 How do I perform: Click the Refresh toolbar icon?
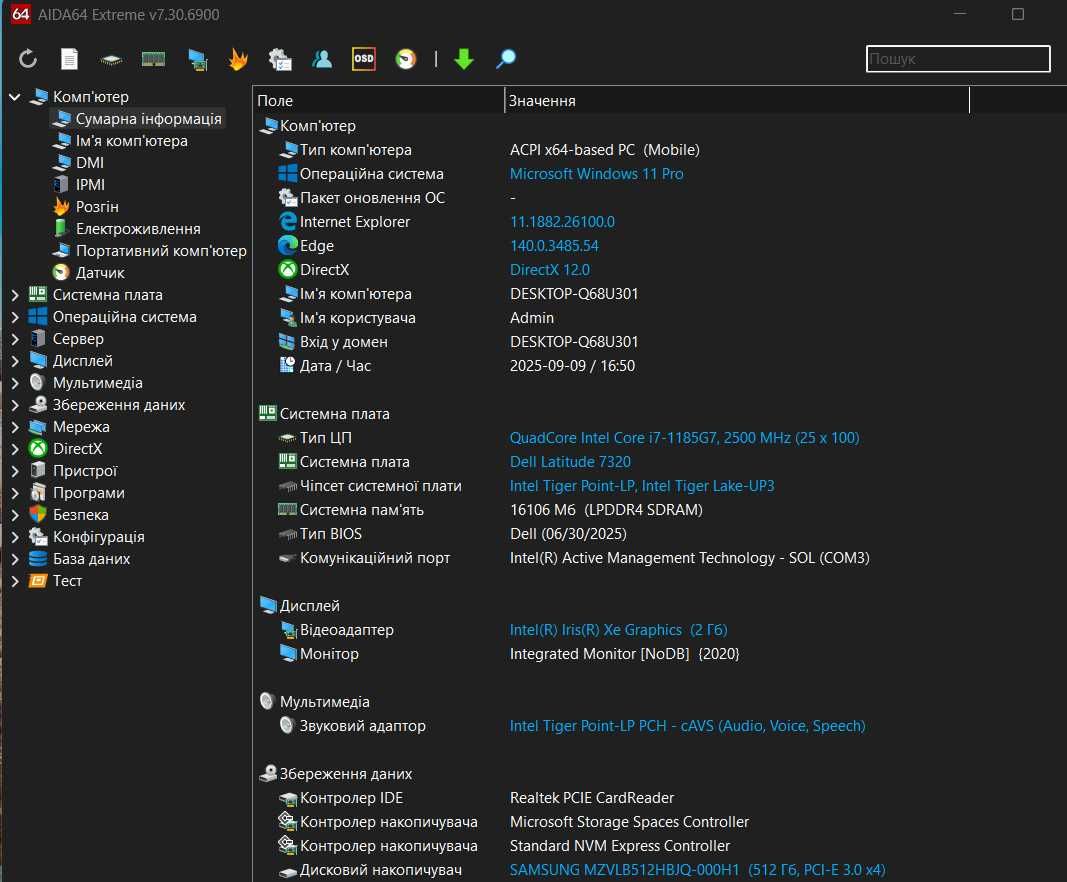pyautogui.click(x=28, y=59)
